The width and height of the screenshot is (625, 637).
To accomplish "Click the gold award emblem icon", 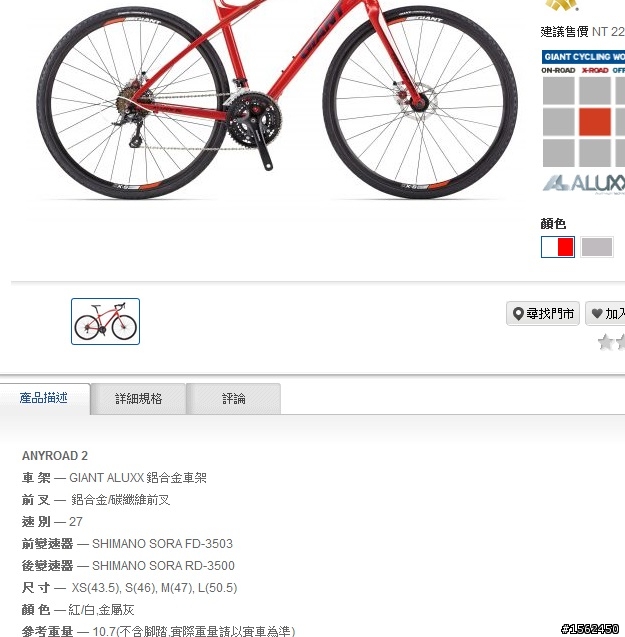I will click(562, 5).
